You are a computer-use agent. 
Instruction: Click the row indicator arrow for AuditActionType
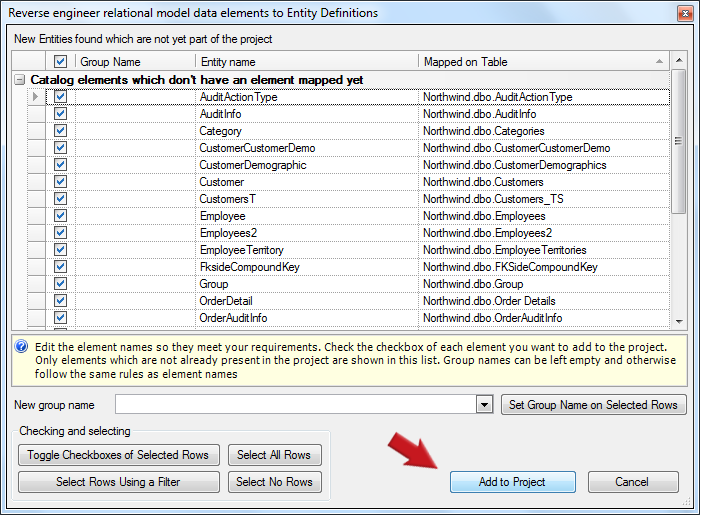36,97
